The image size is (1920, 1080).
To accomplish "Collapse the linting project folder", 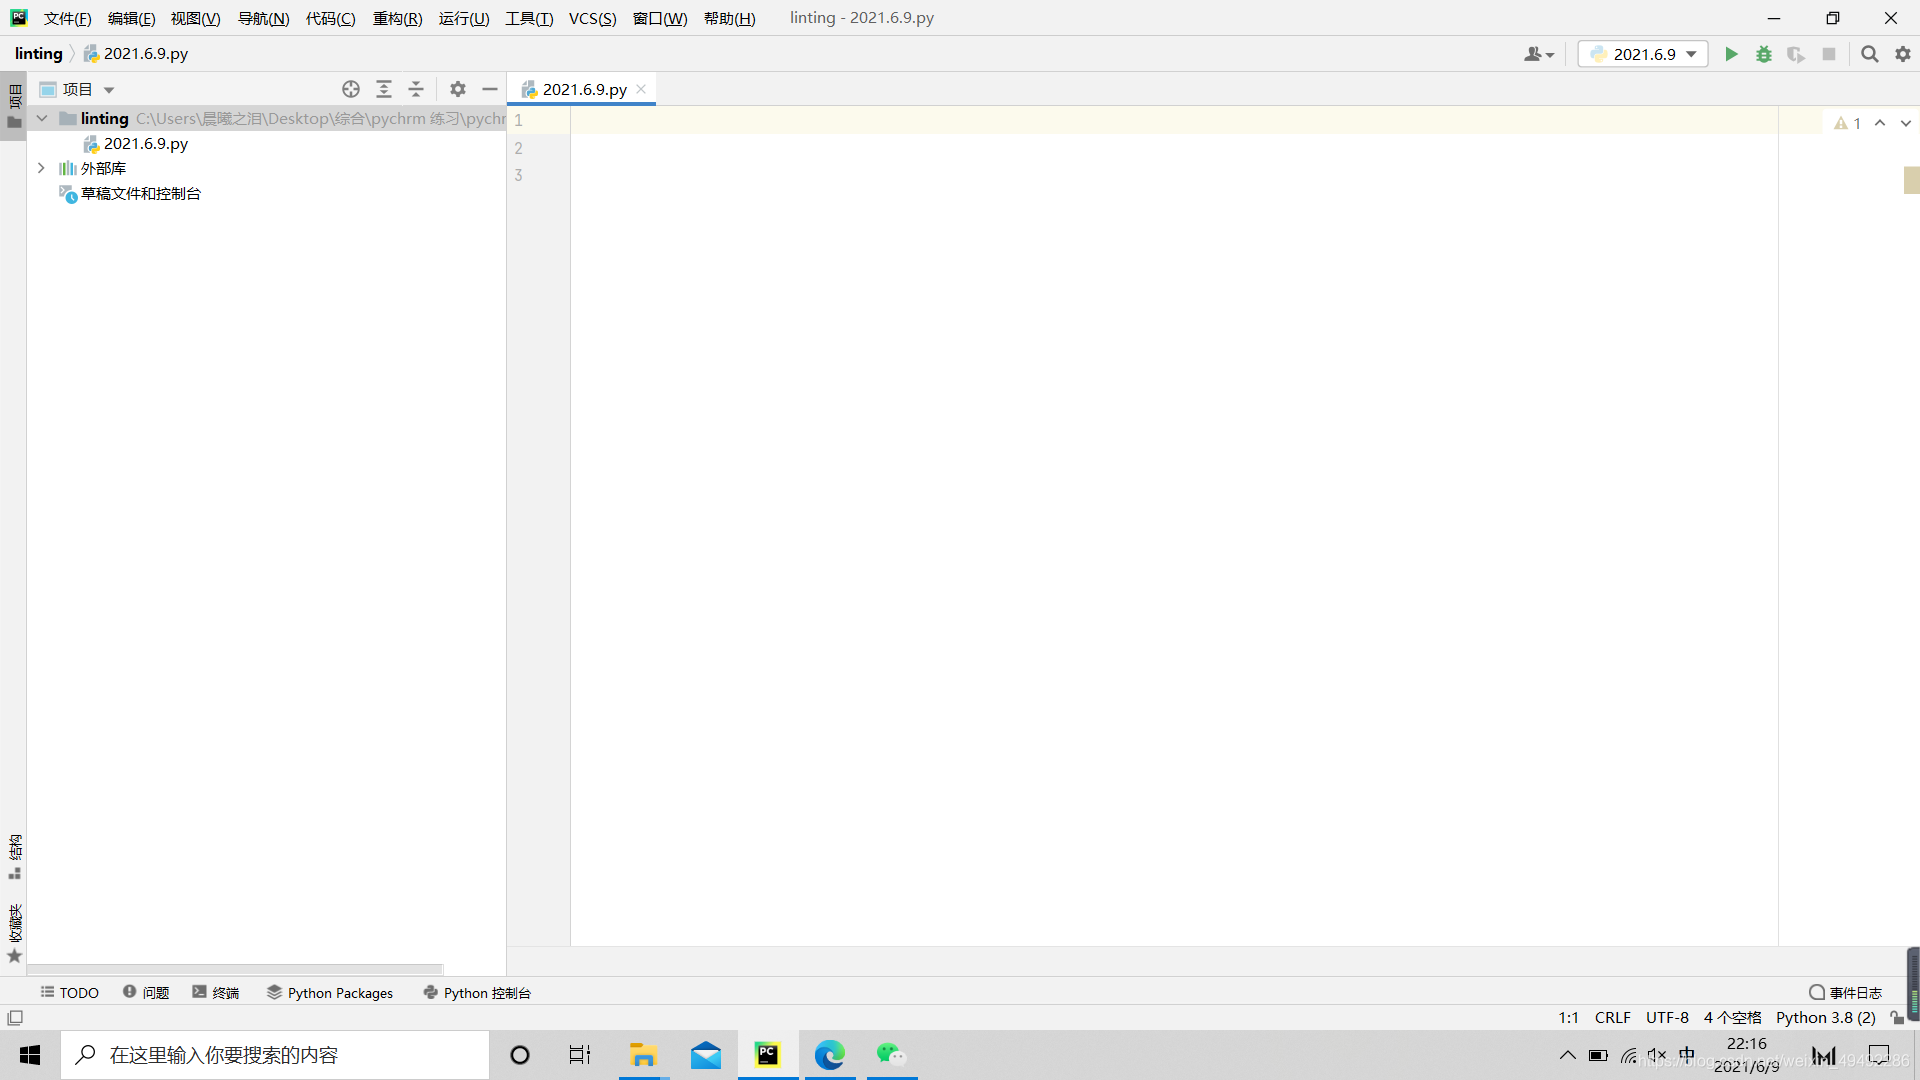I will coord(42,118).
